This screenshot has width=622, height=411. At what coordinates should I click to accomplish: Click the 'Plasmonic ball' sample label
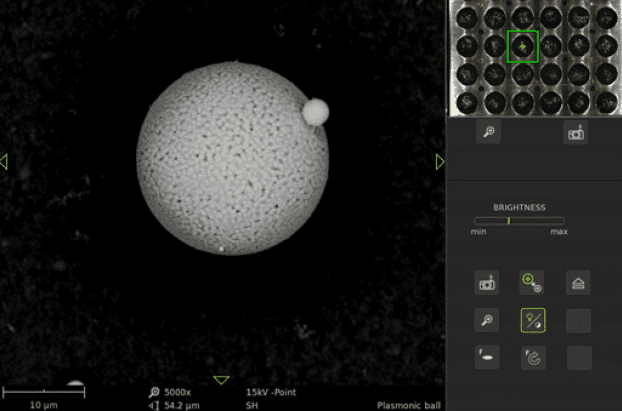409,405
